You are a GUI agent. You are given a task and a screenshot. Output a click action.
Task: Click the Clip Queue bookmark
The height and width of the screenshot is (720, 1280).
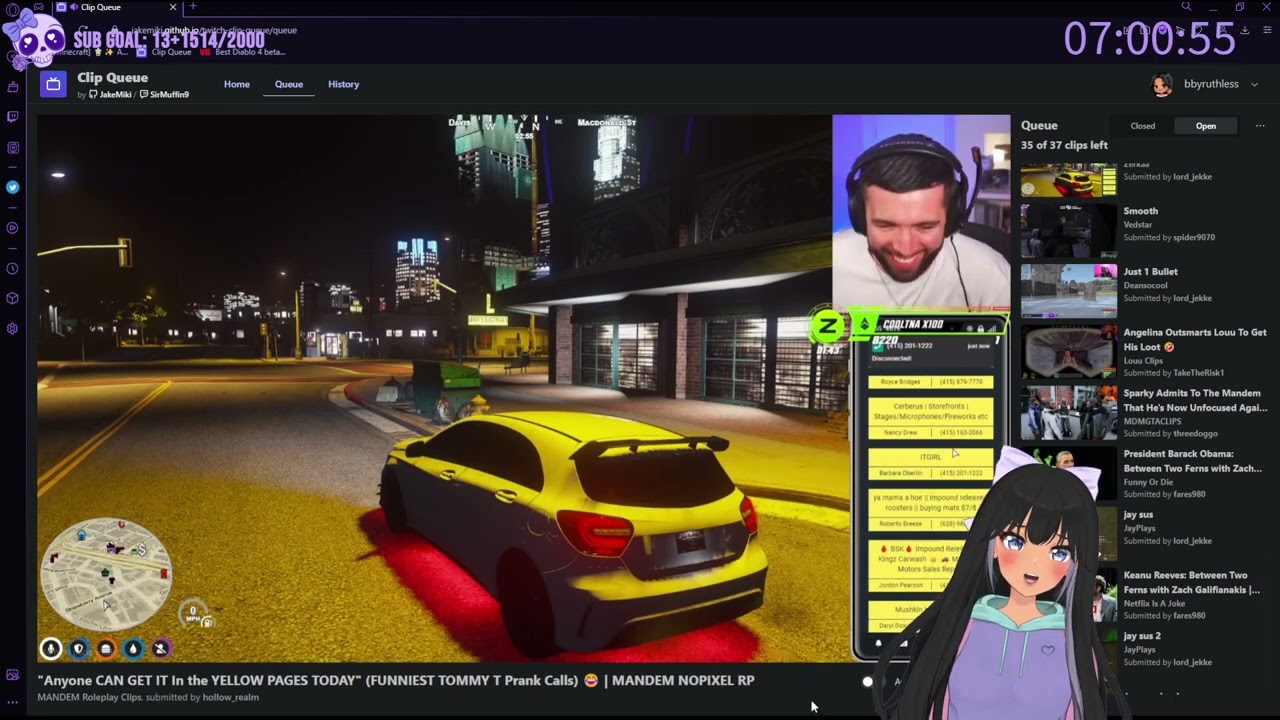(164, 52)
